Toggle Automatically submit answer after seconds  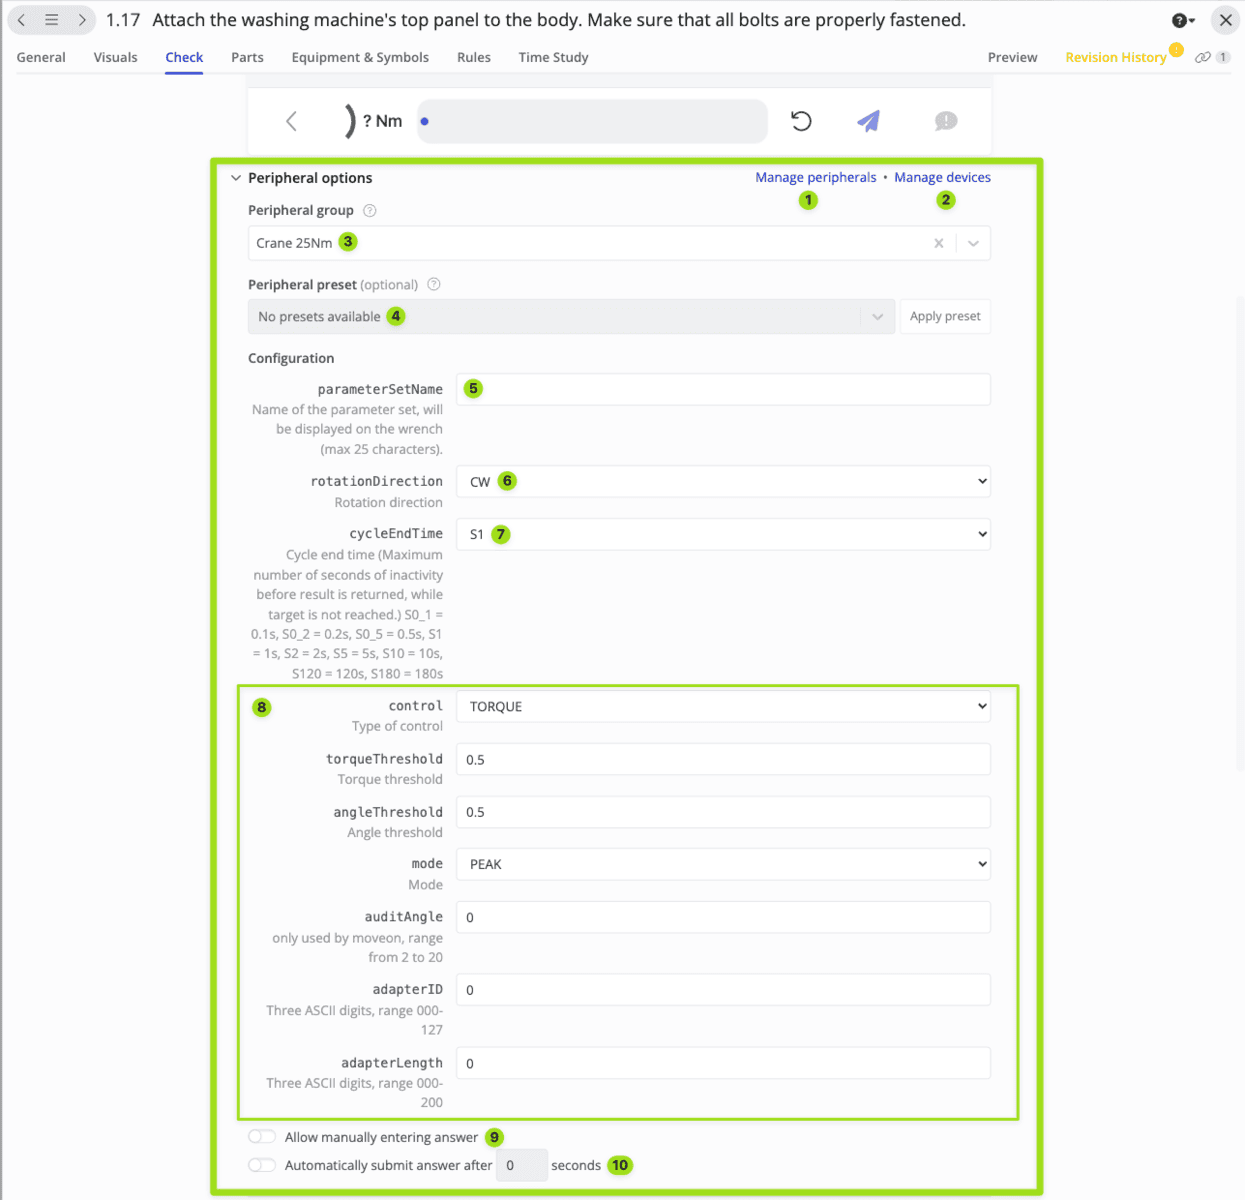[x=262, y=1165]
